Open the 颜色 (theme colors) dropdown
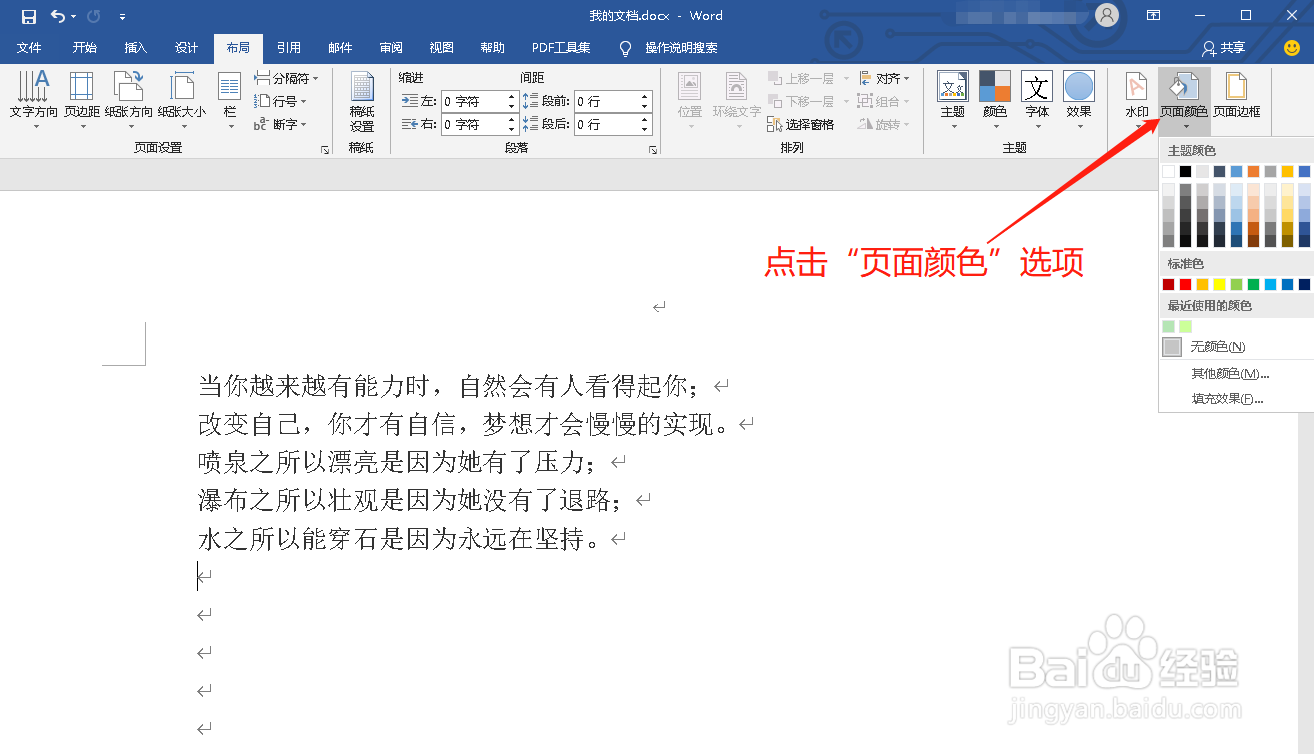 995,95
